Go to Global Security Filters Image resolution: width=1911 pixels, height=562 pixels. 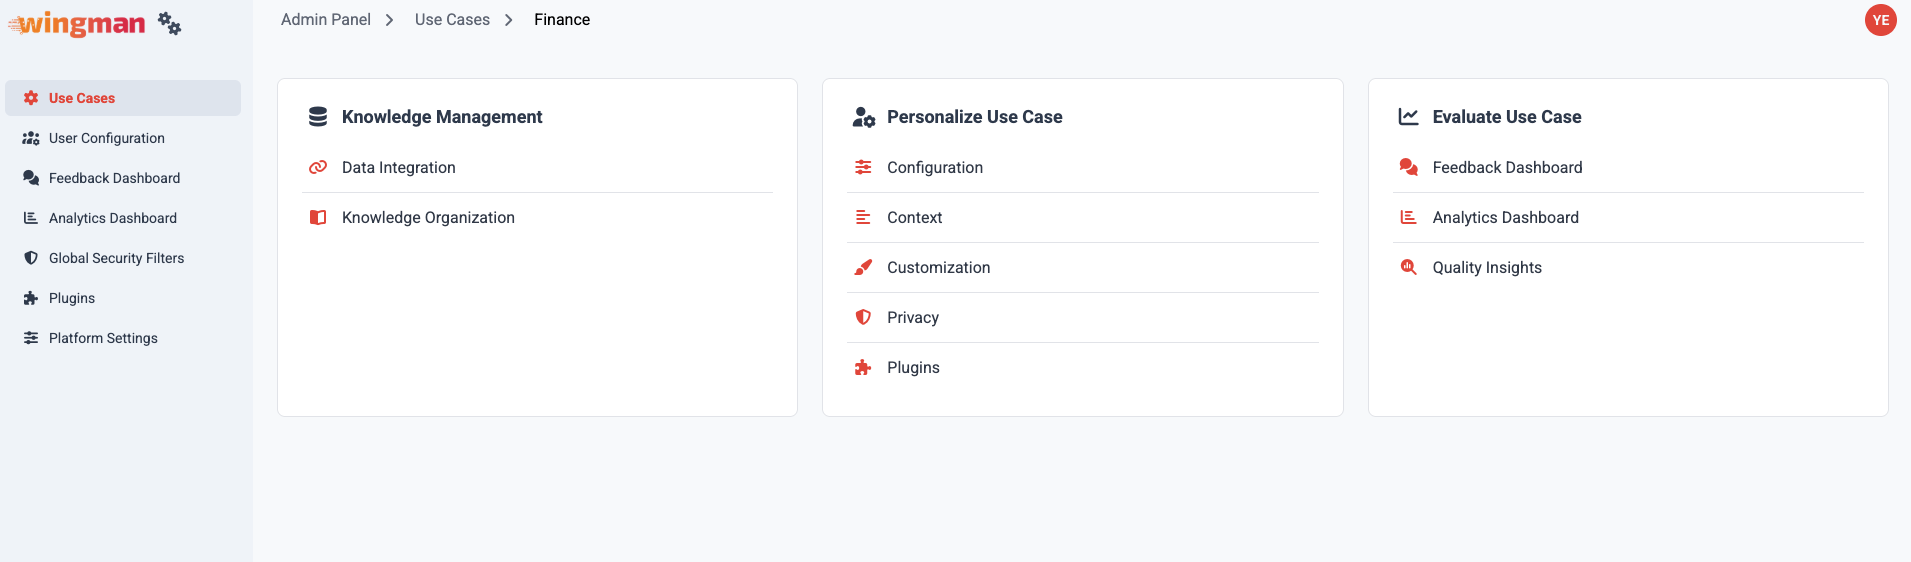pos(116,258)
